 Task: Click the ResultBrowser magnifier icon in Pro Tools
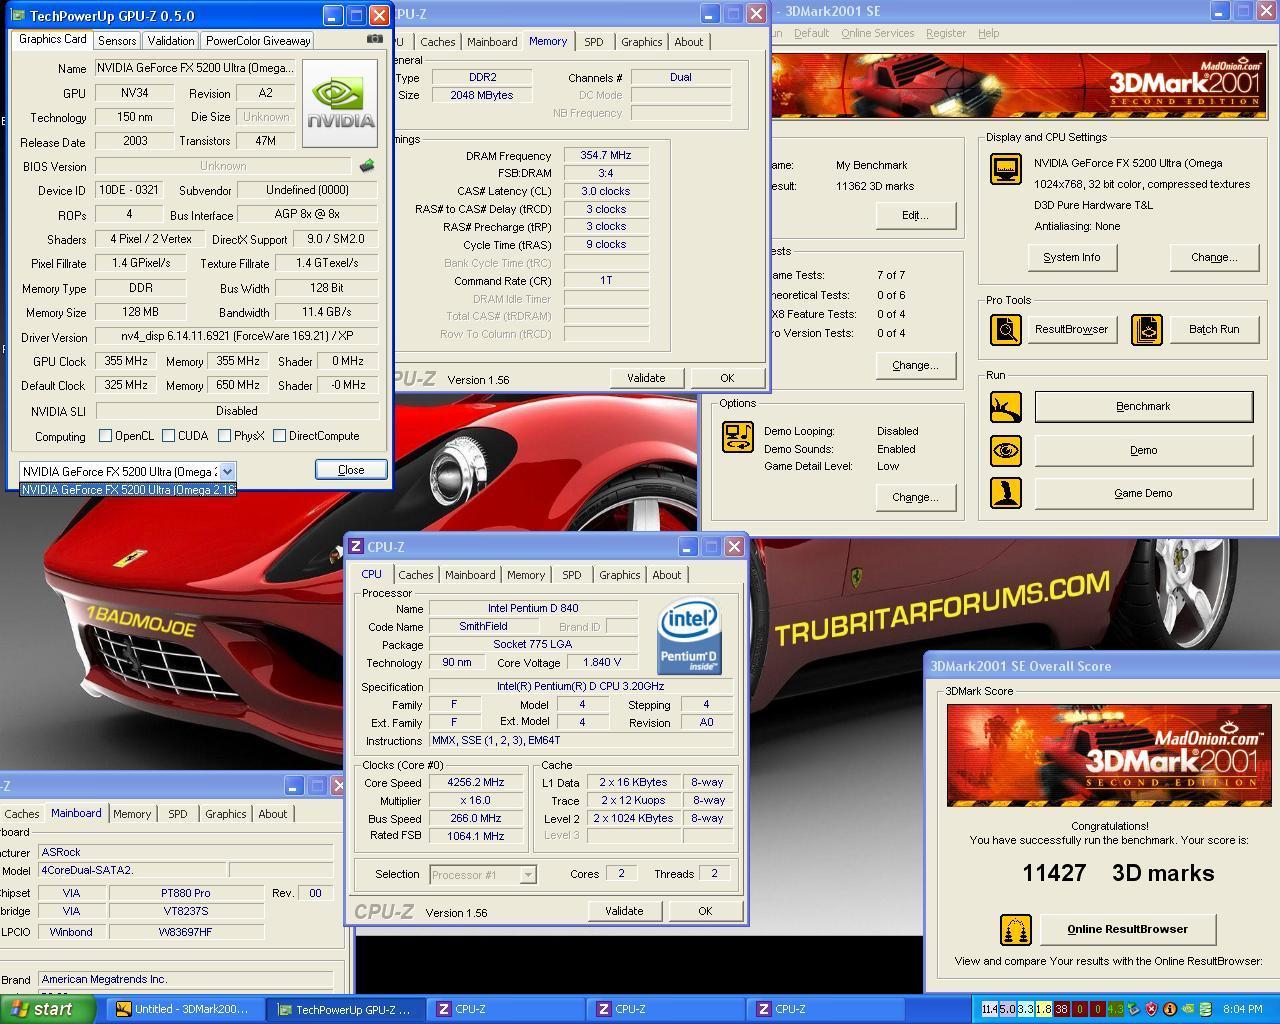(x=1005, y=329)
